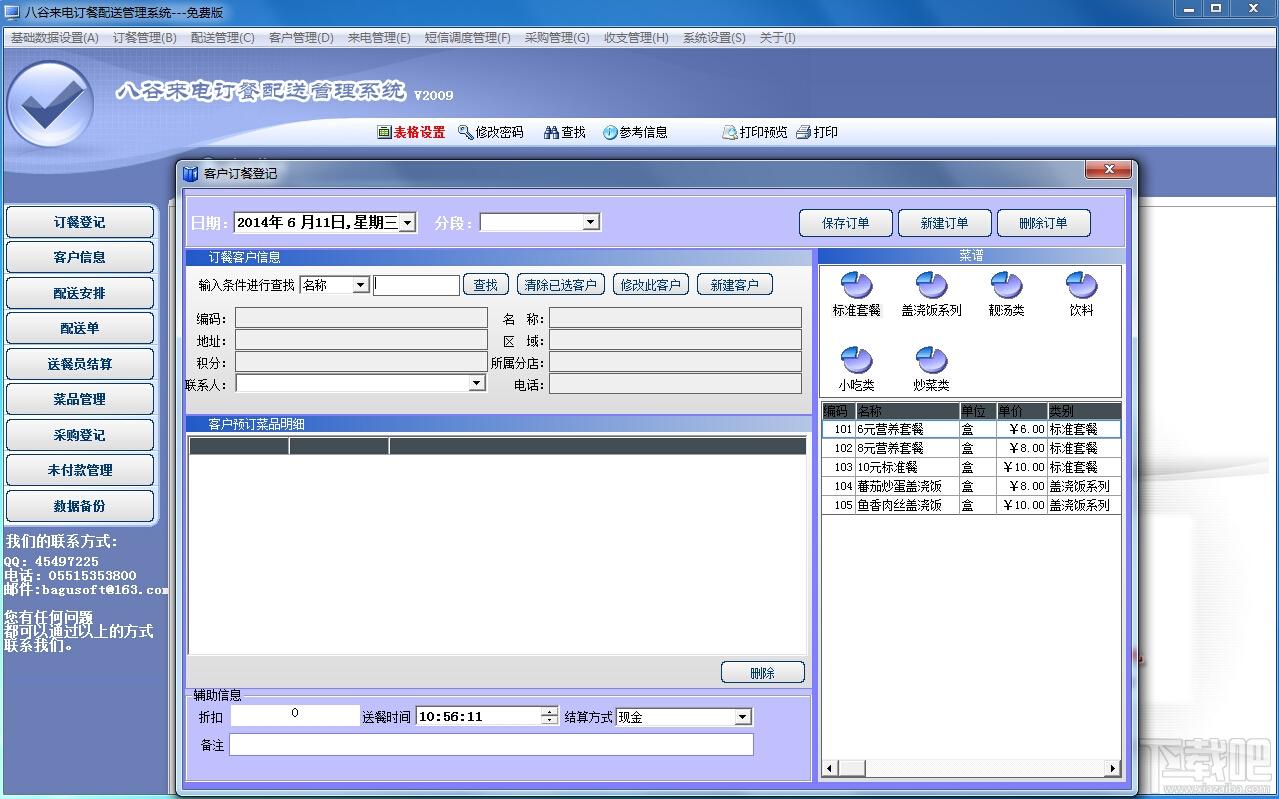
Task: Select the 10元标准餐 row
Action: click(x=971, y=467)
